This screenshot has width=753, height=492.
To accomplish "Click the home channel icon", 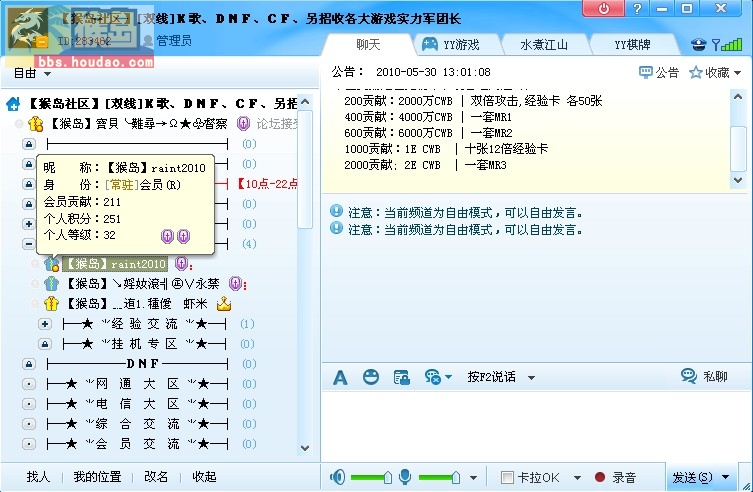I will [x=13, y=103].
